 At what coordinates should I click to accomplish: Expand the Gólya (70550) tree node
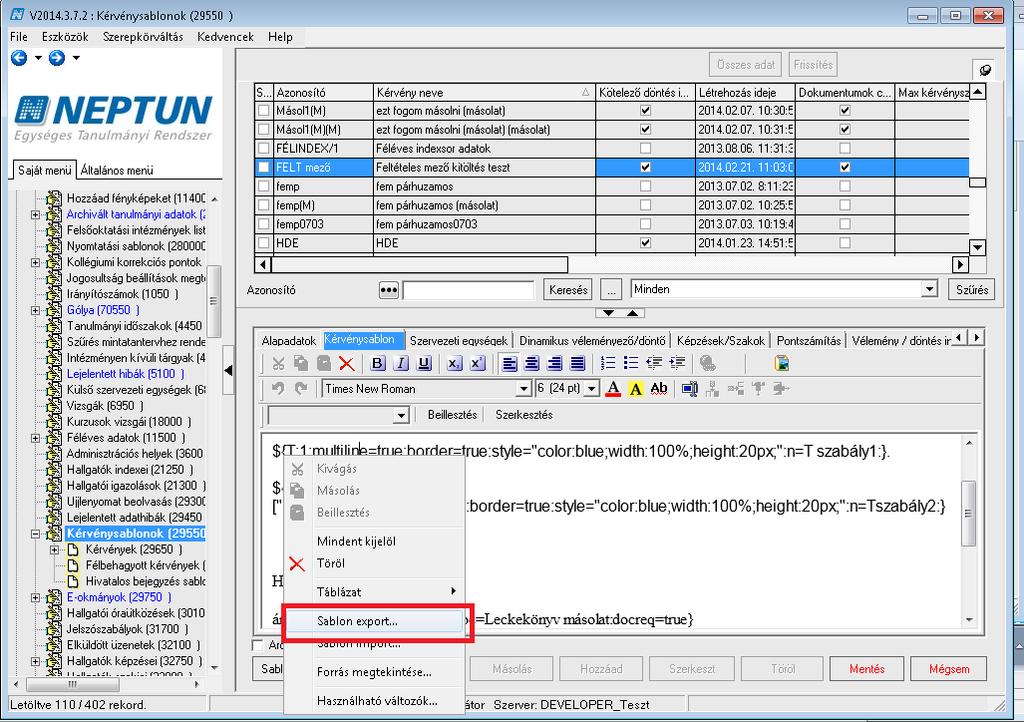(x=36, y=311)
